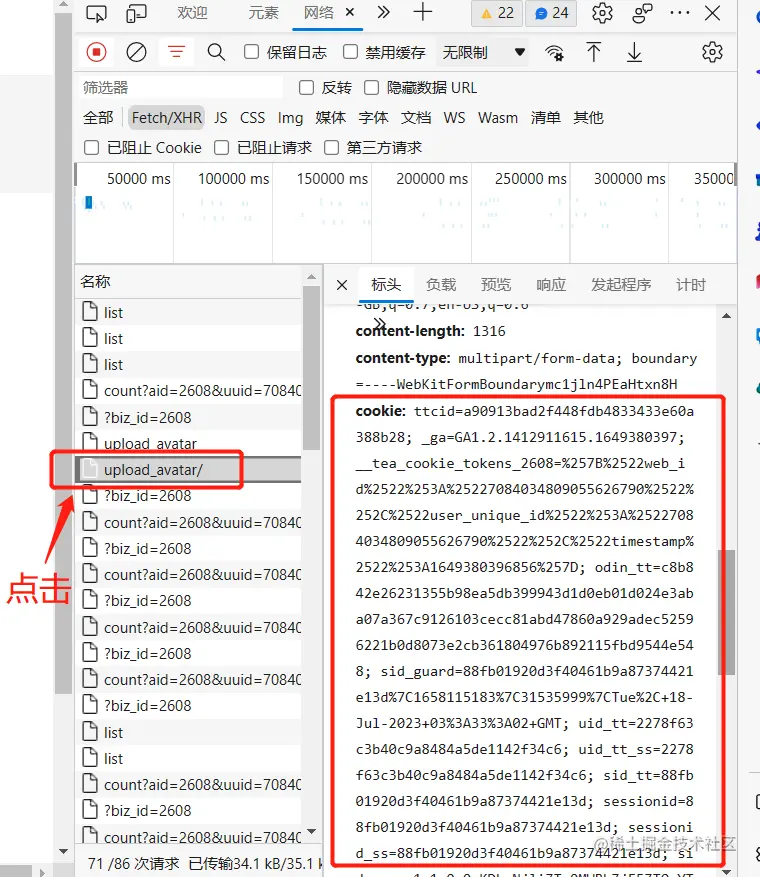The width and height of the screenshot is (760, 877).
Task: Click request list scrollbar thumb
Action: pyautogui.click(x=311, y=368)
